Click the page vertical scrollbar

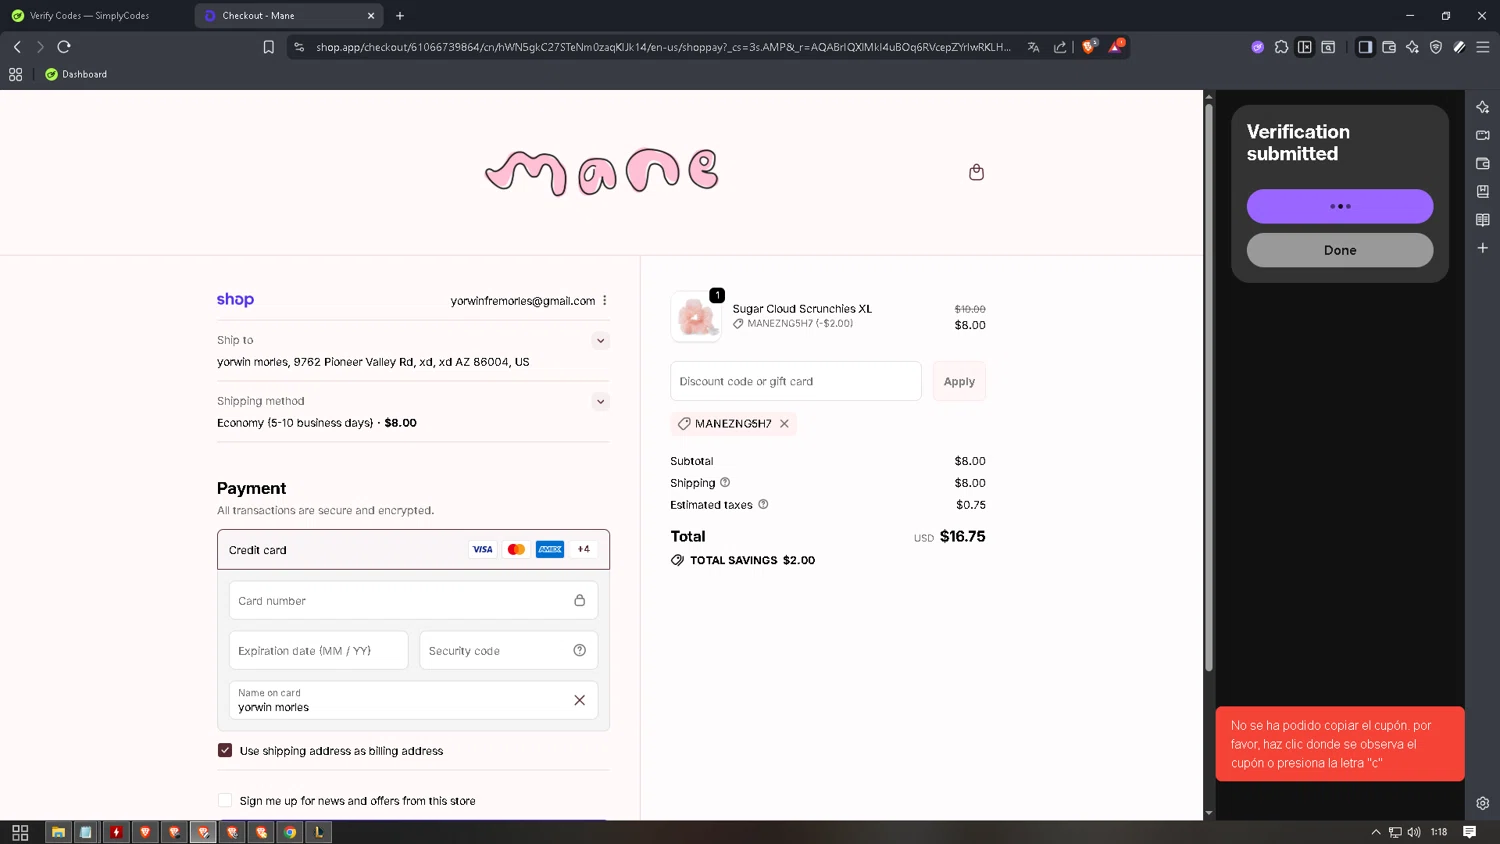(x=1209, y=385)
